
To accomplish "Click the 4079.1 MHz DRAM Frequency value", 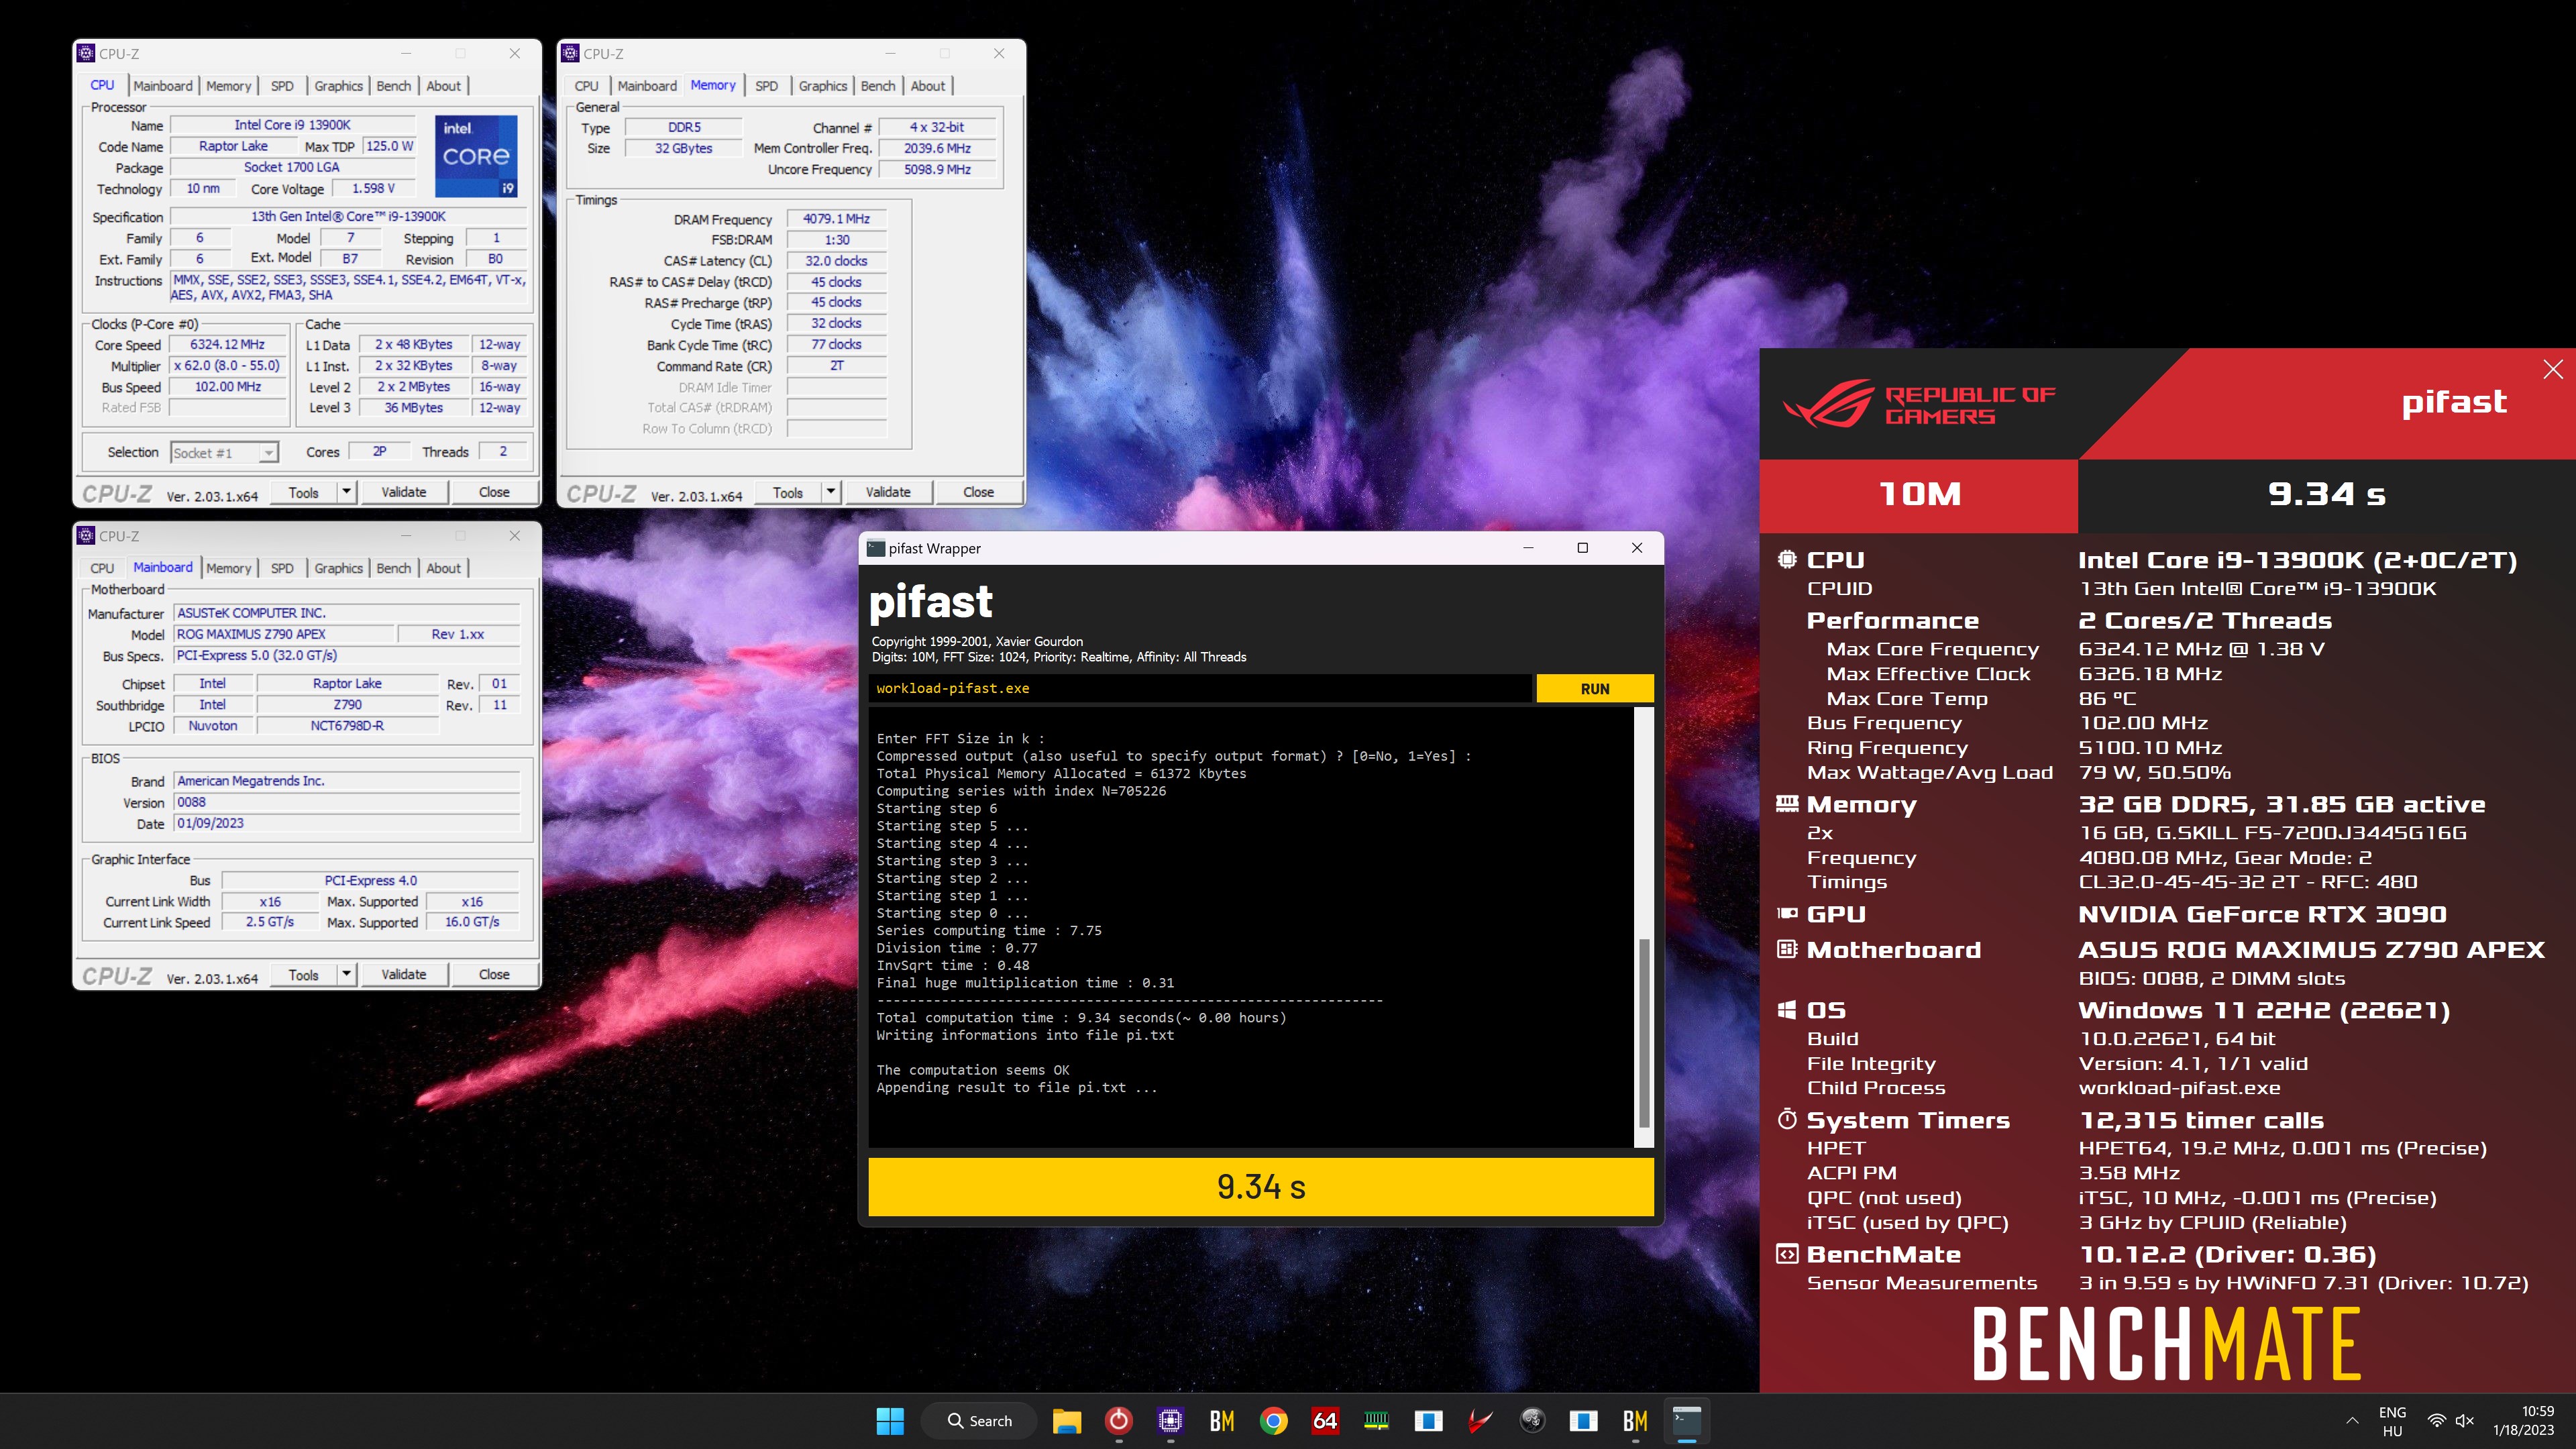I will [836, 219].
